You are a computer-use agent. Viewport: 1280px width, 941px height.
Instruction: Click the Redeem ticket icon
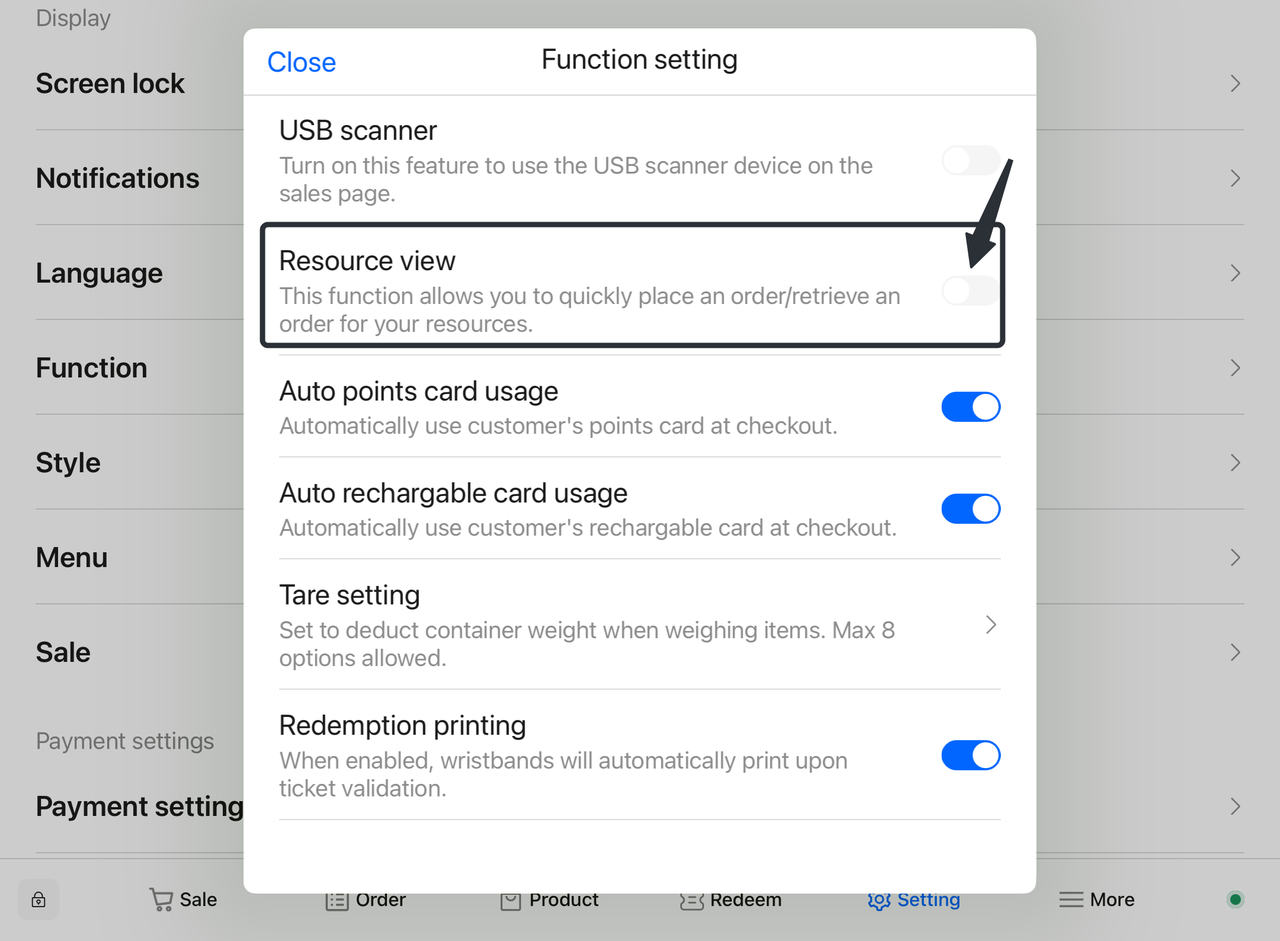pos(691,900)
